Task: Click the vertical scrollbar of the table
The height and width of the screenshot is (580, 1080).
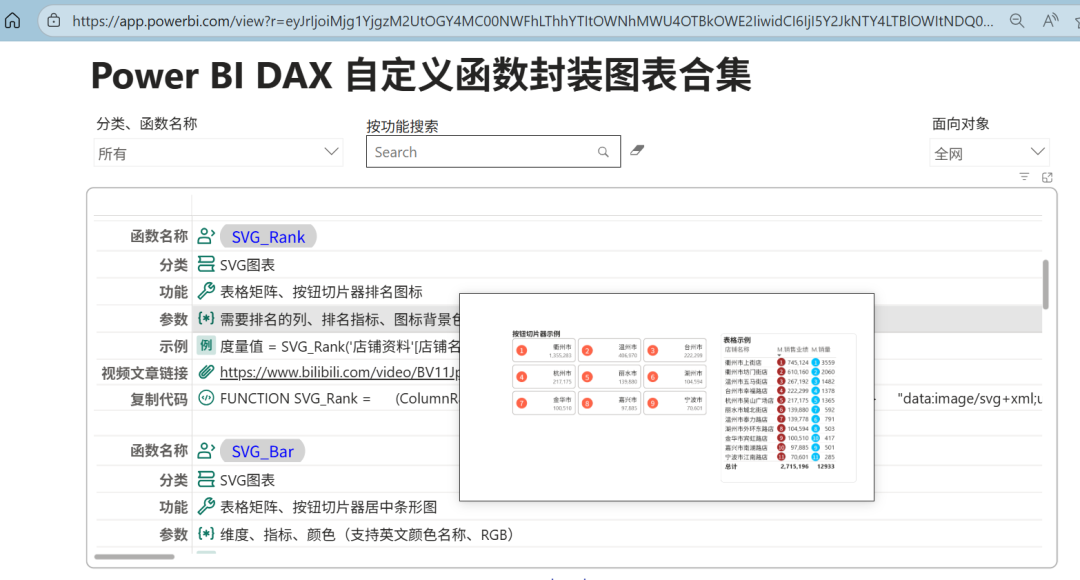Action: click(1046, 284)
